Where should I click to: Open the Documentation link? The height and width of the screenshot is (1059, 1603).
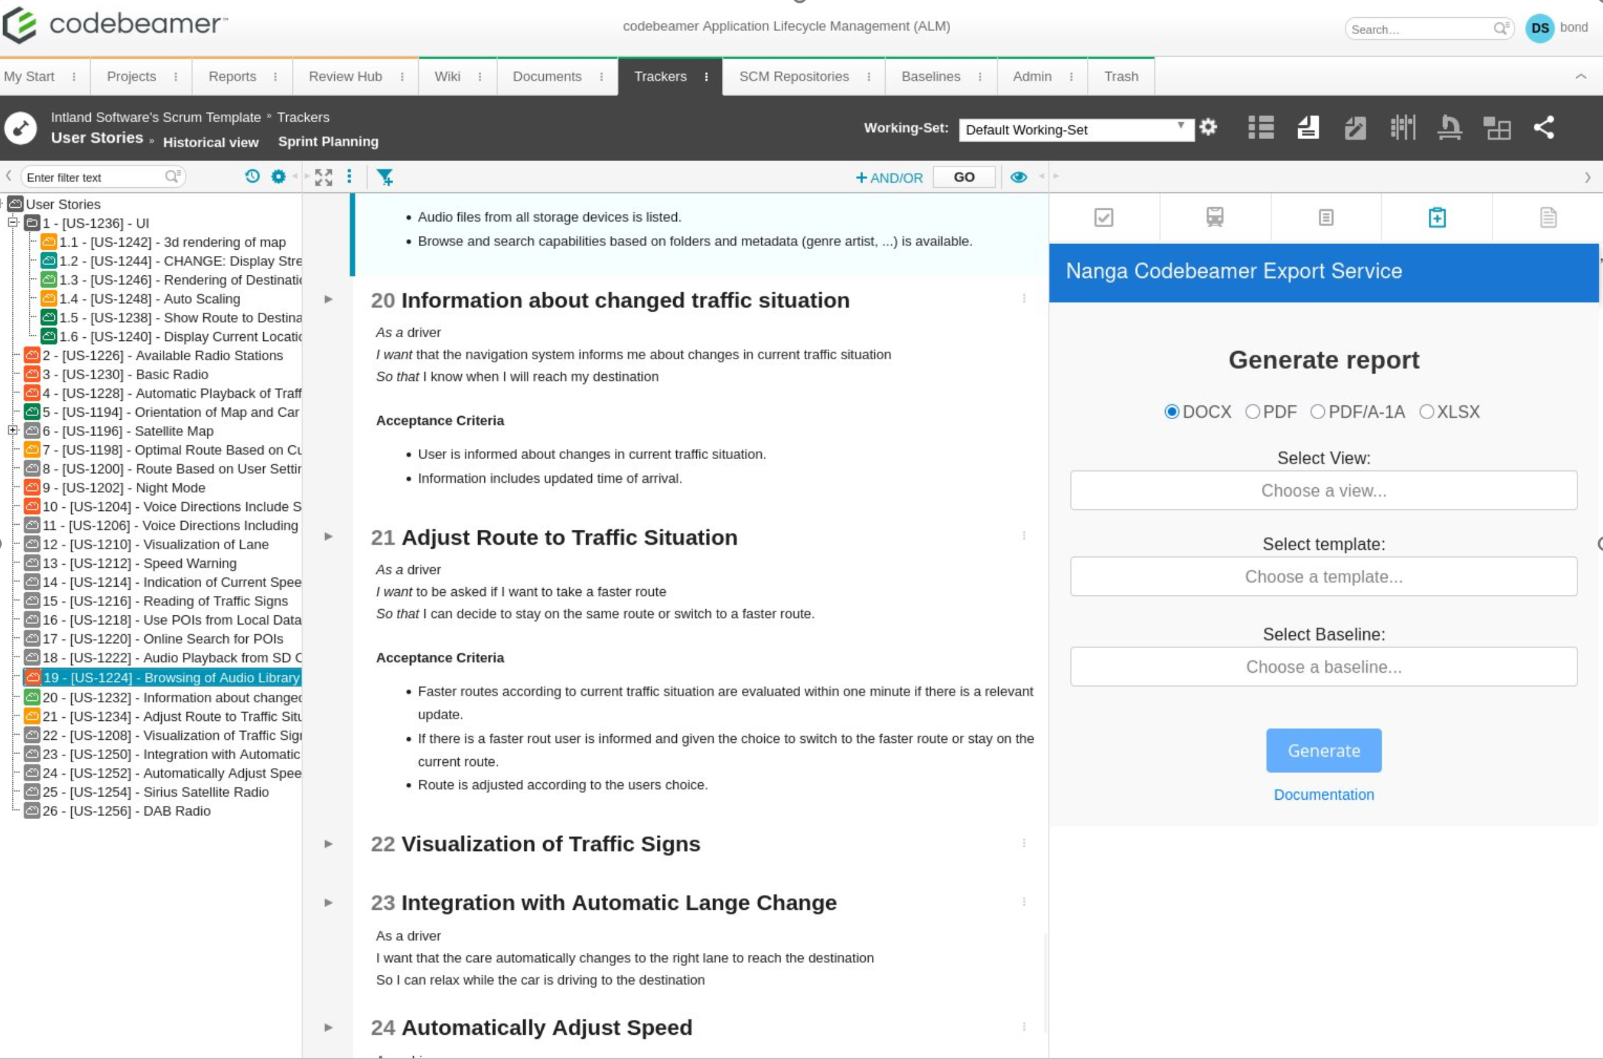point(1323,794)
